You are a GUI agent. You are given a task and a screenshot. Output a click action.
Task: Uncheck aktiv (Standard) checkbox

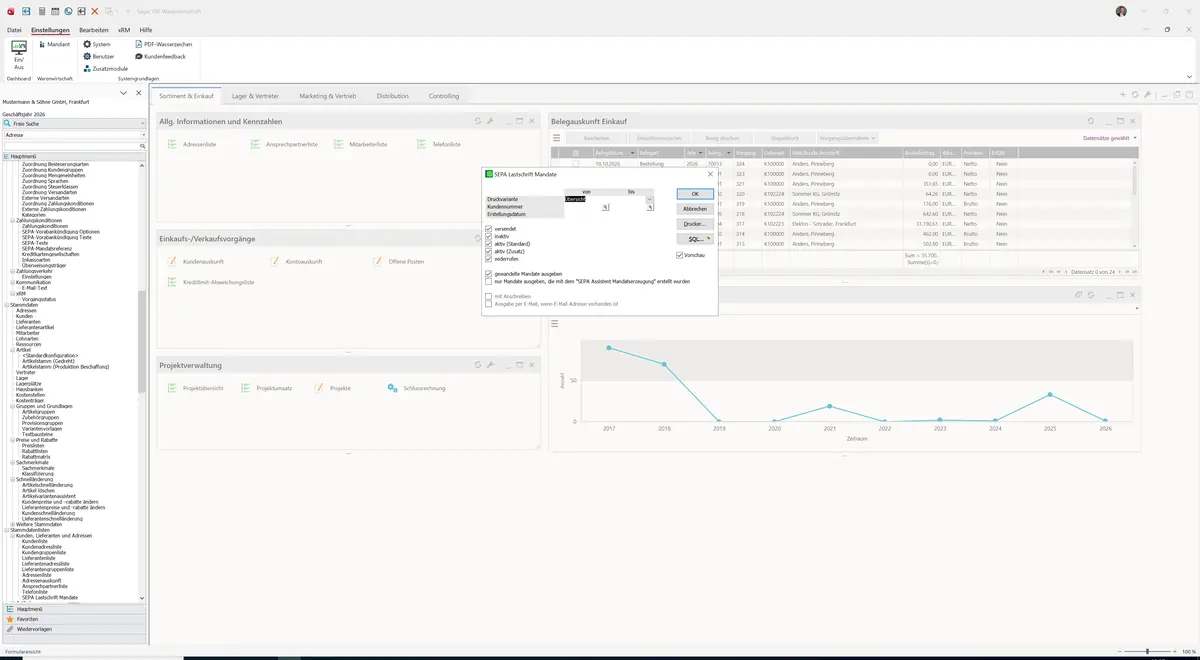click(x=488, y=244)
